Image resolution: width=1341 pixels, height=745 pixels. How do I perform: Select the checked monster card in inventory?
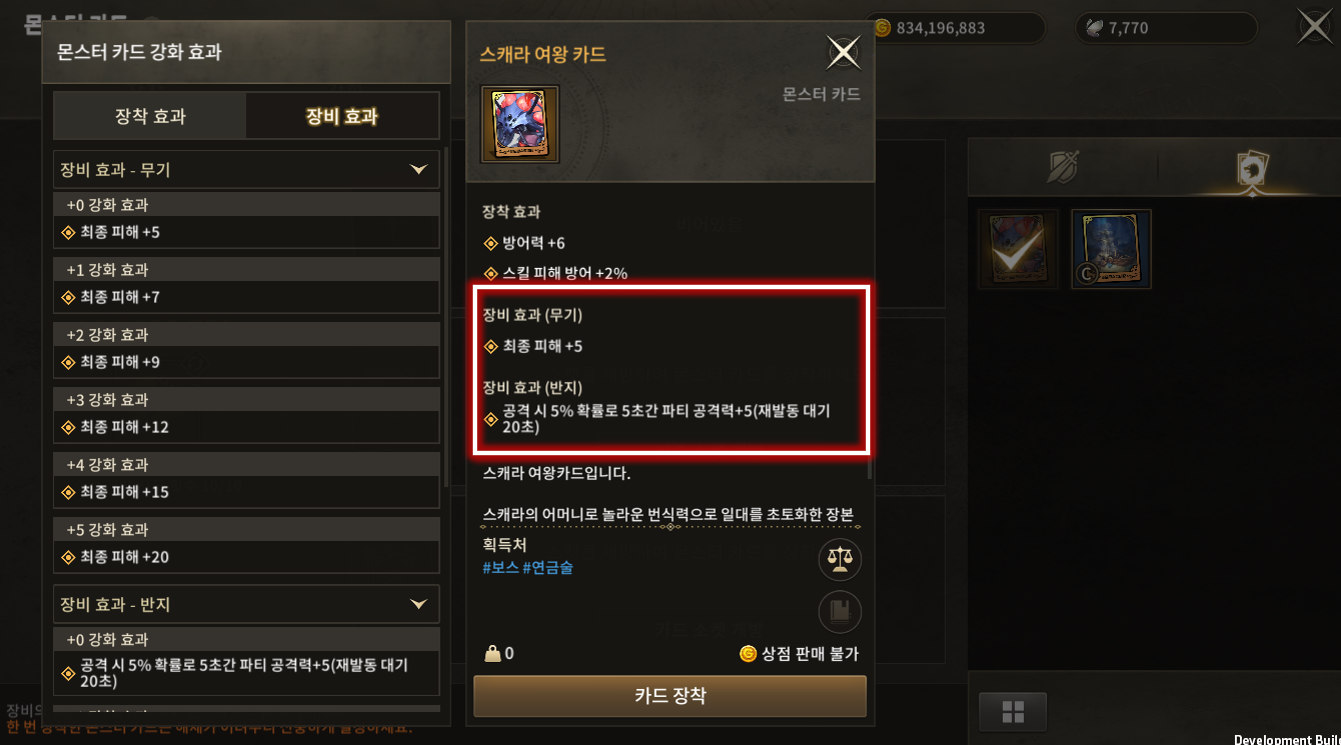(1018, 249)
